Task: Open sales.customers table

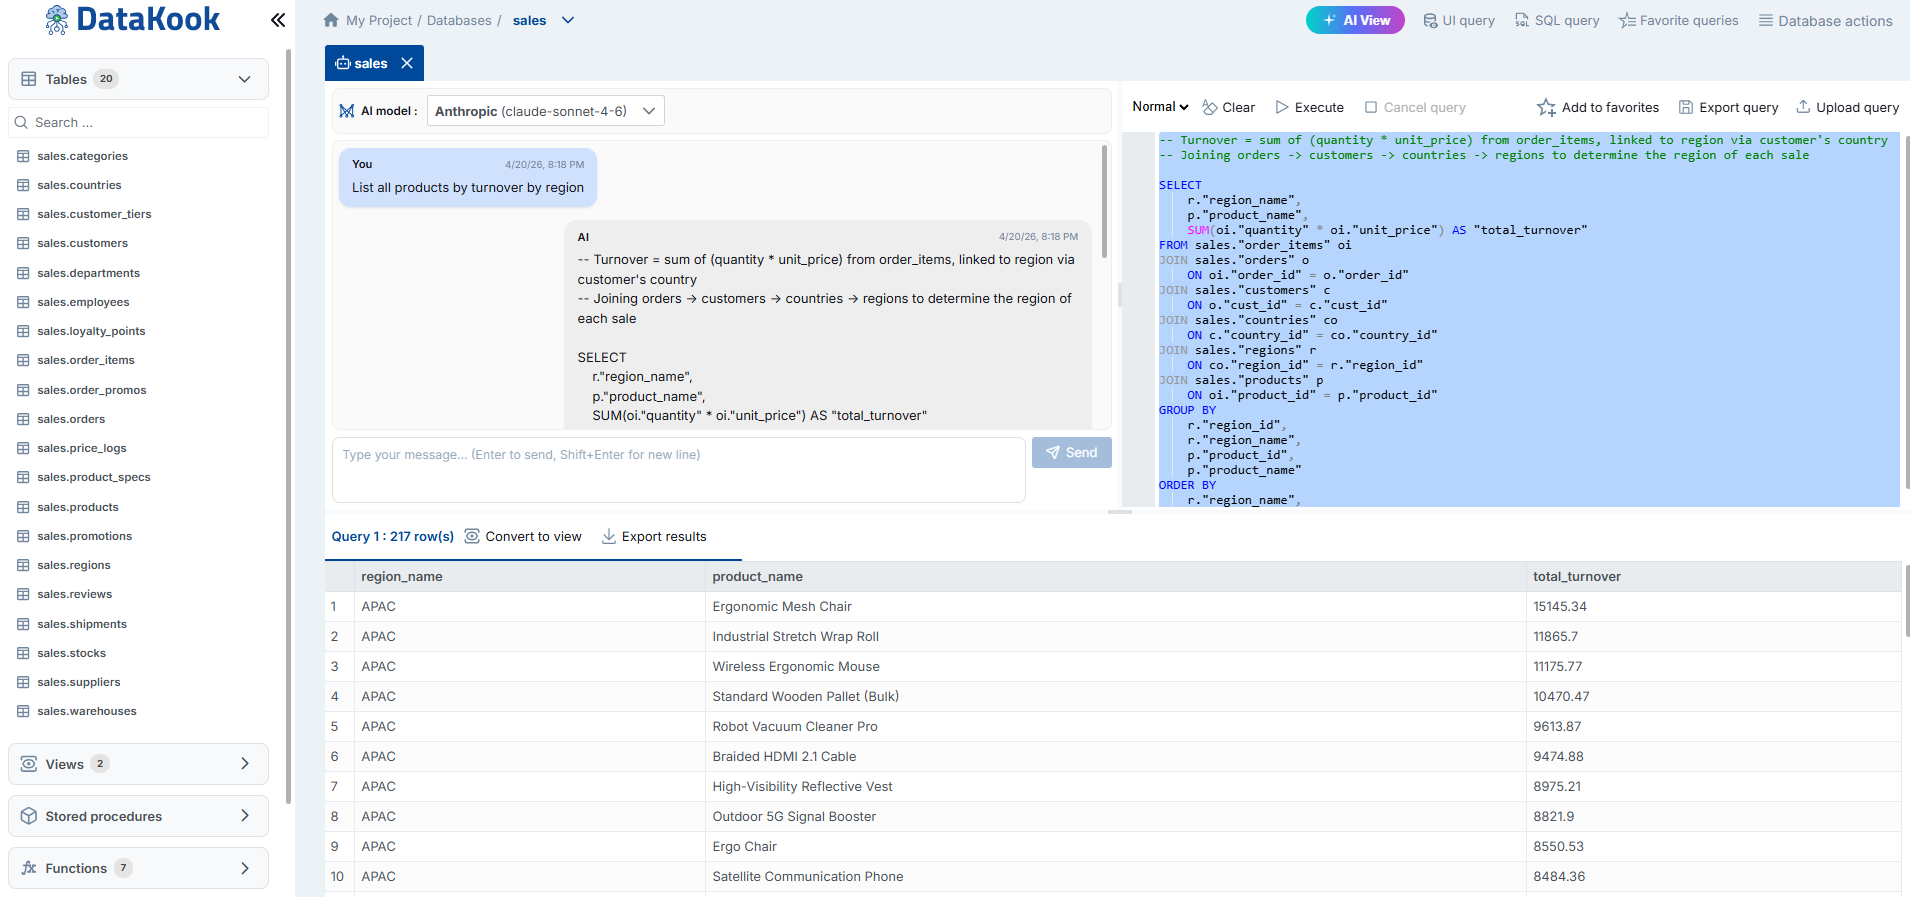Action: (83, 243)
